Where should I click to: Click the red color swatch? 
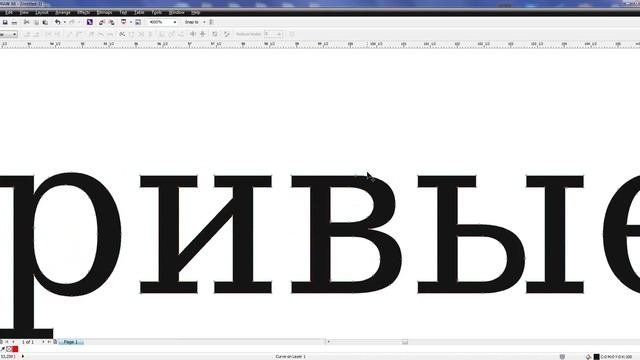tap(15, 349)
